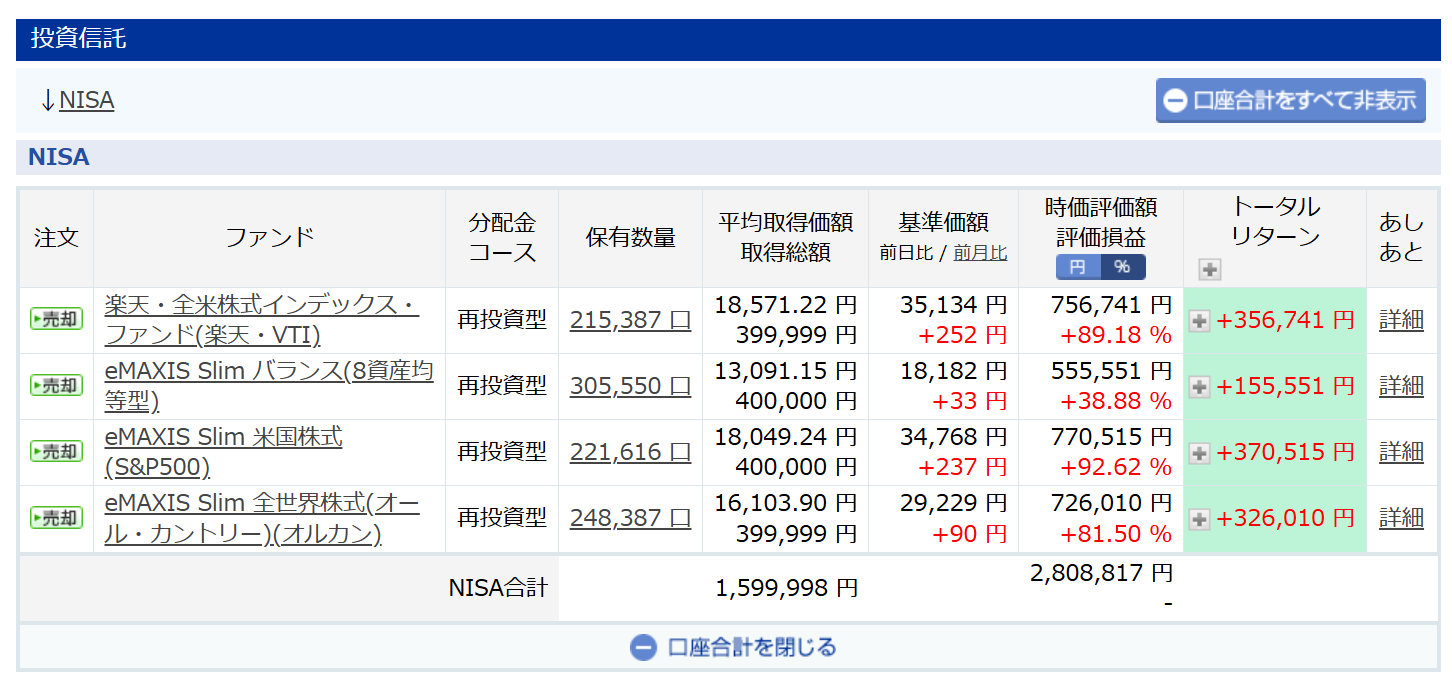Click NISA total 2,808,817 円 value
The image size is (1452, 680).
point(1101,573)
